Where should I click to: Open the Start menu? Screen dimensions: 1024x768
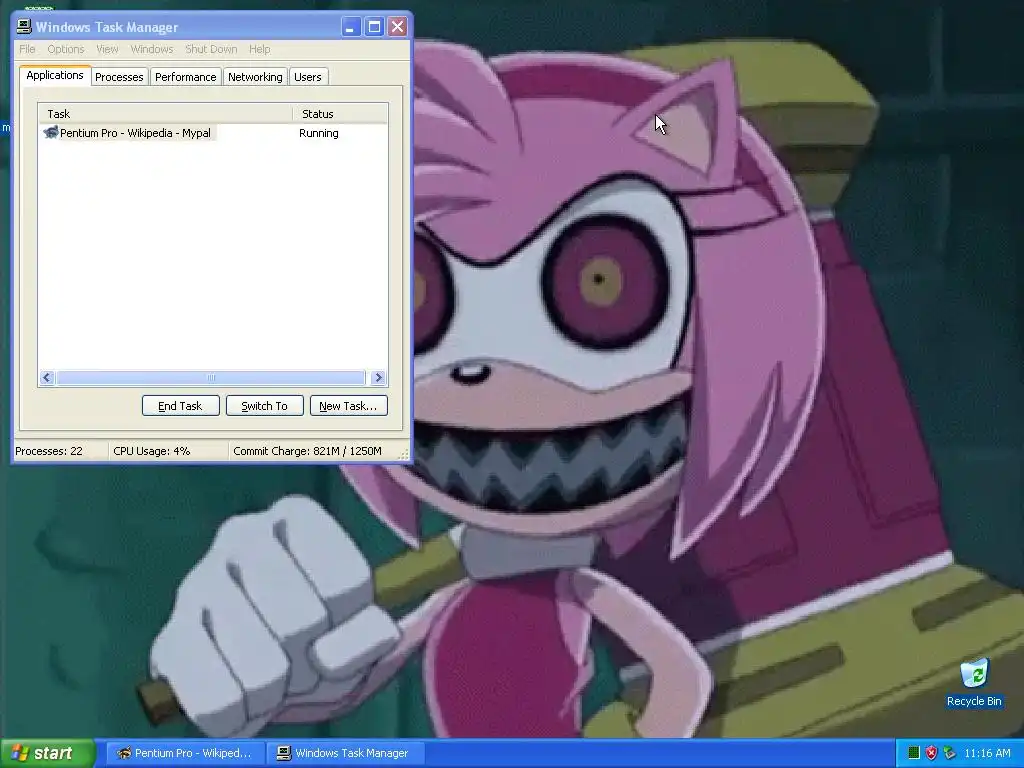pyautogui.click(x=47, y=753)
